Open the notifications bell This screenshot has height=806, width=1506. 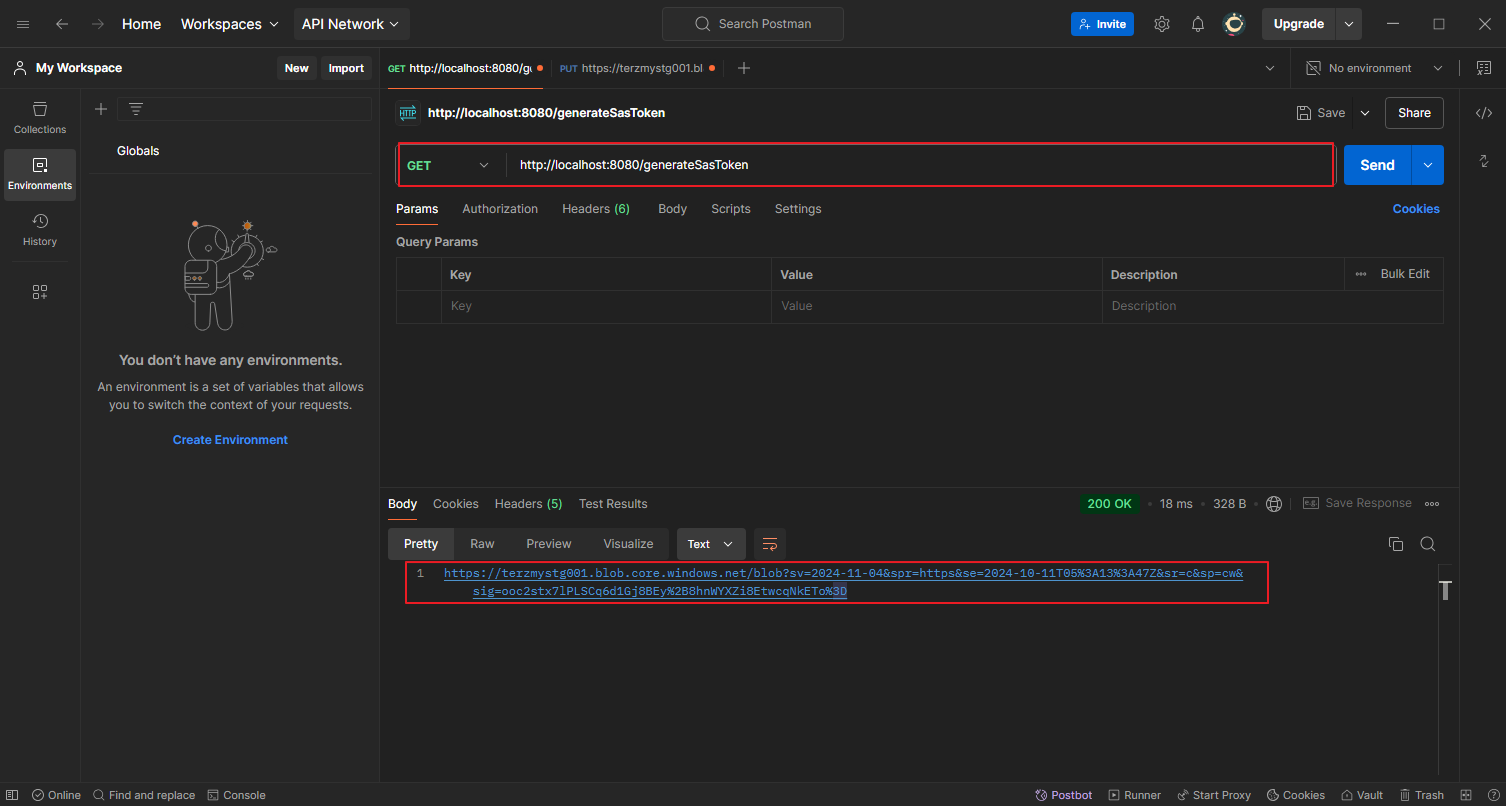(x=1197, y=24)
